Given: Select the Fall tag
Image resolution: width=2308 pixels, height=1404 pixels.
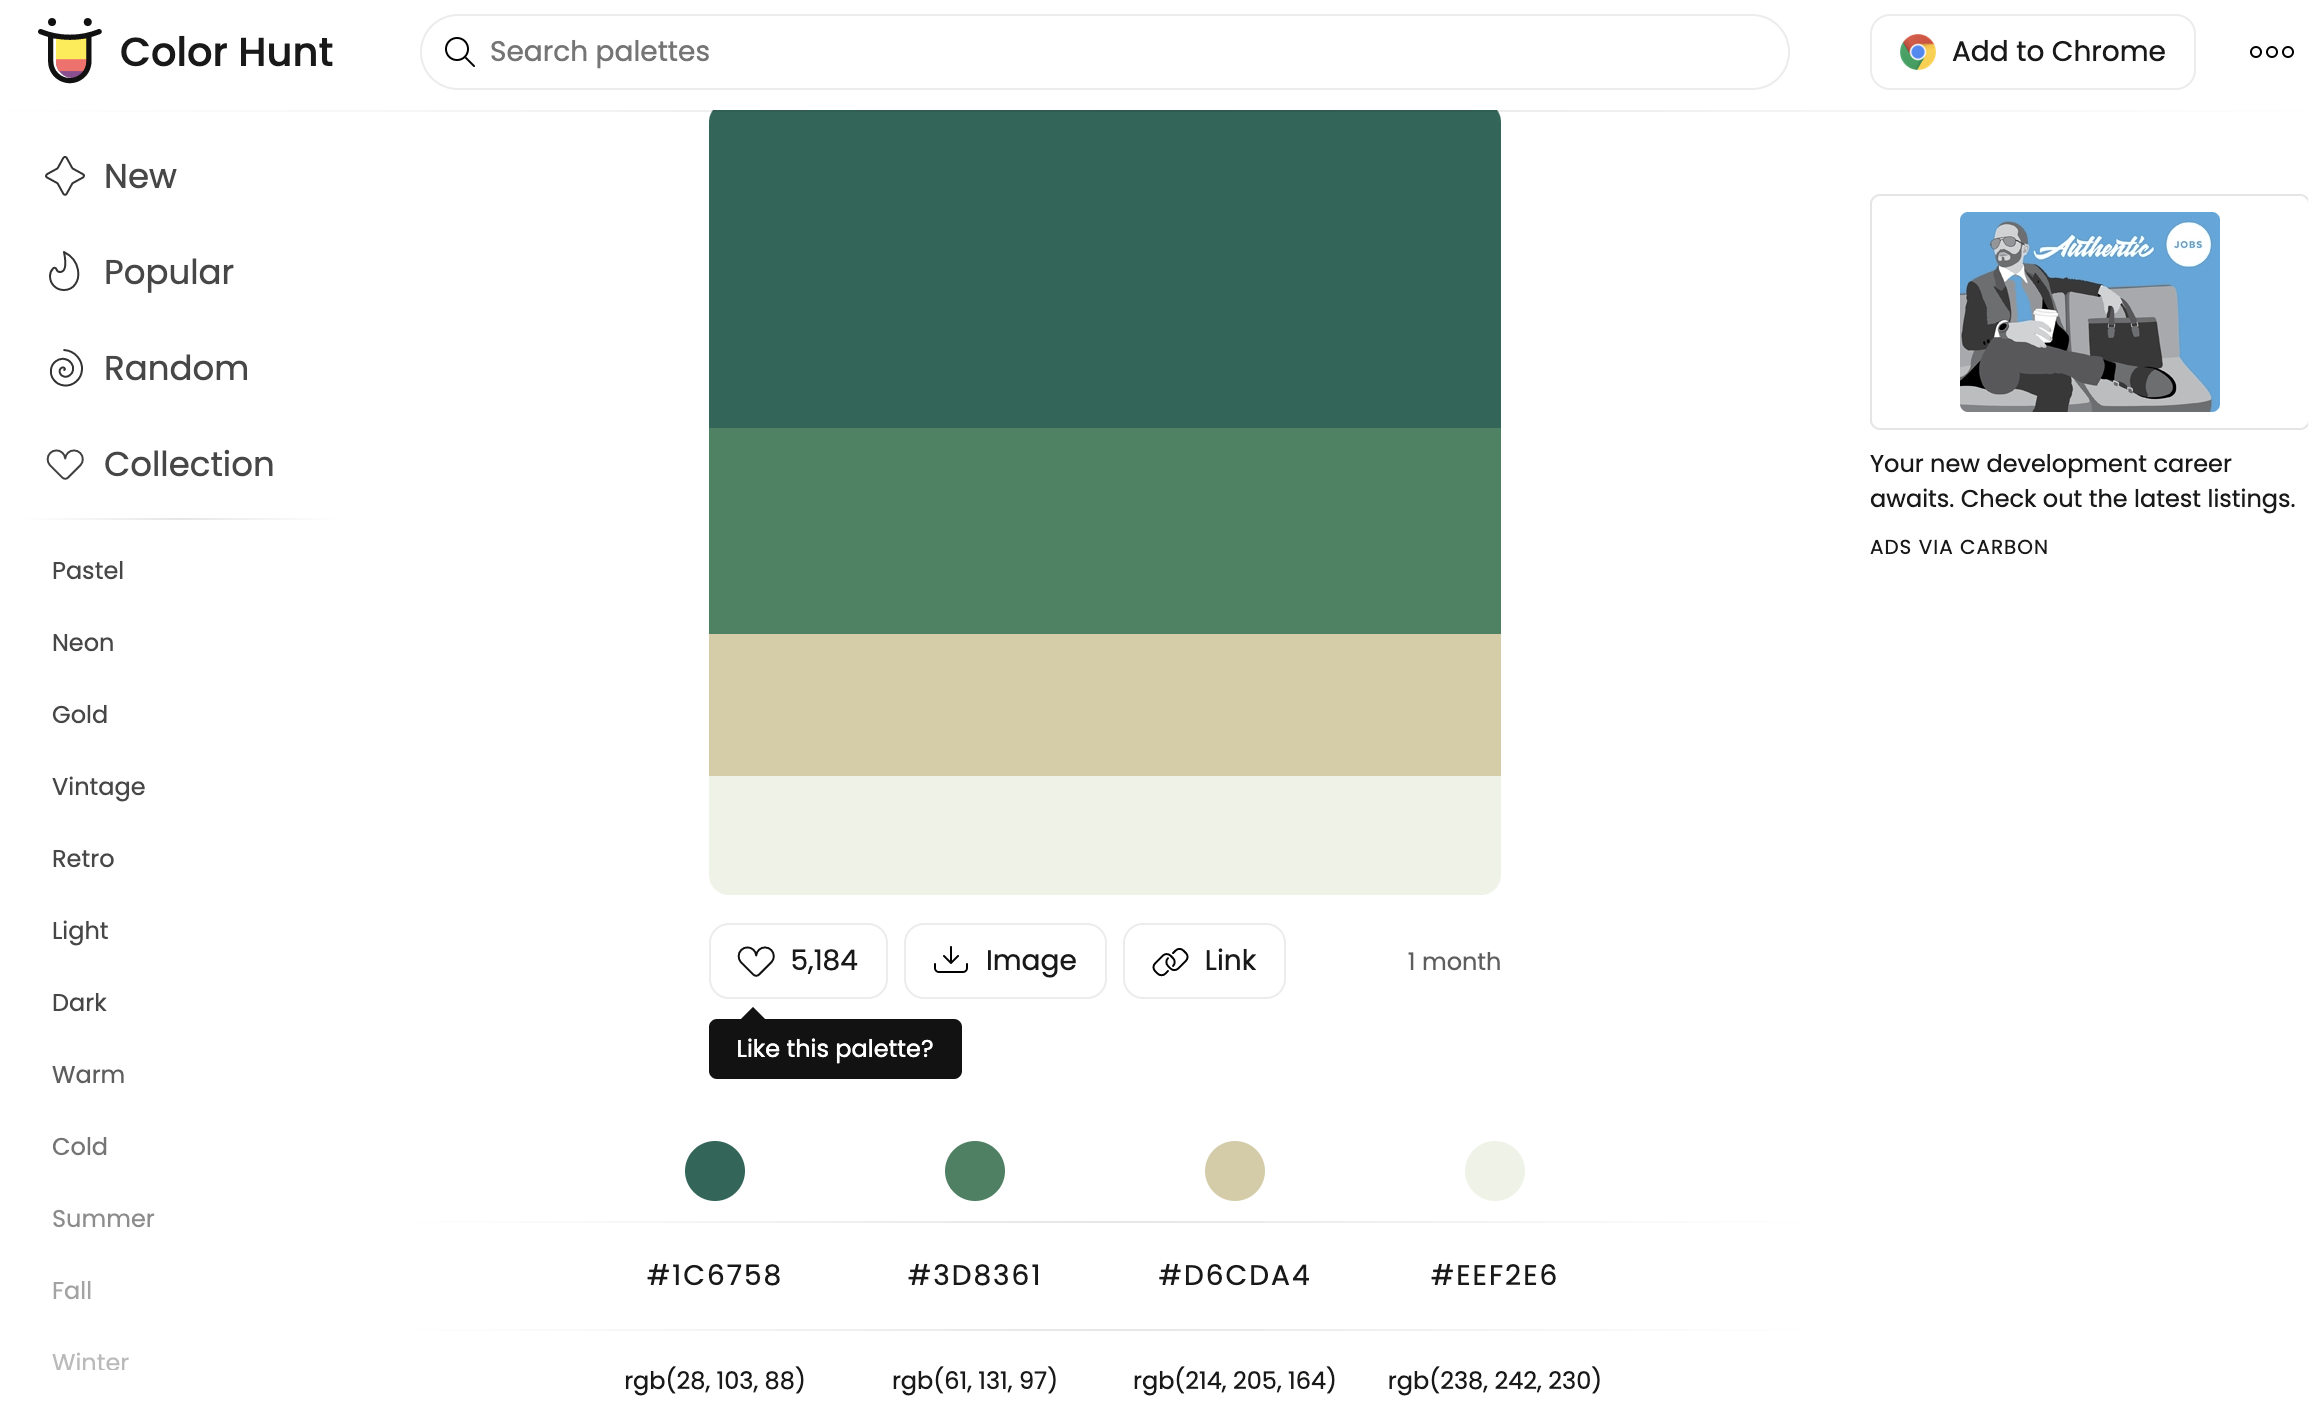Looking at the screenshot, I should 72,1290.
